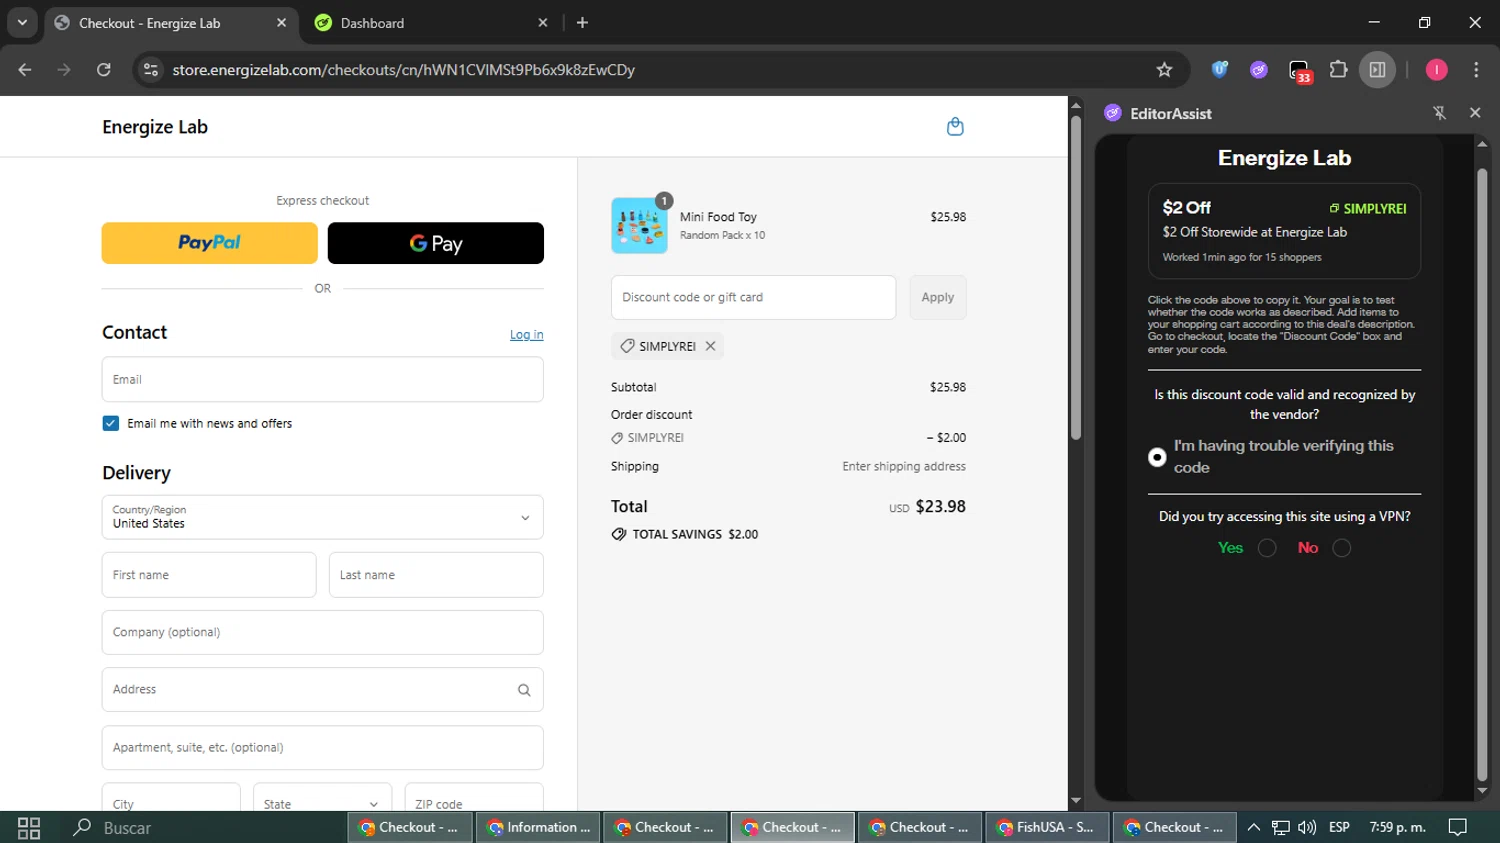Image resolution: width=1500 pixels, height=843 pixels.
Task: Select I'm having trouble verifying radio
Action: 1157,457
